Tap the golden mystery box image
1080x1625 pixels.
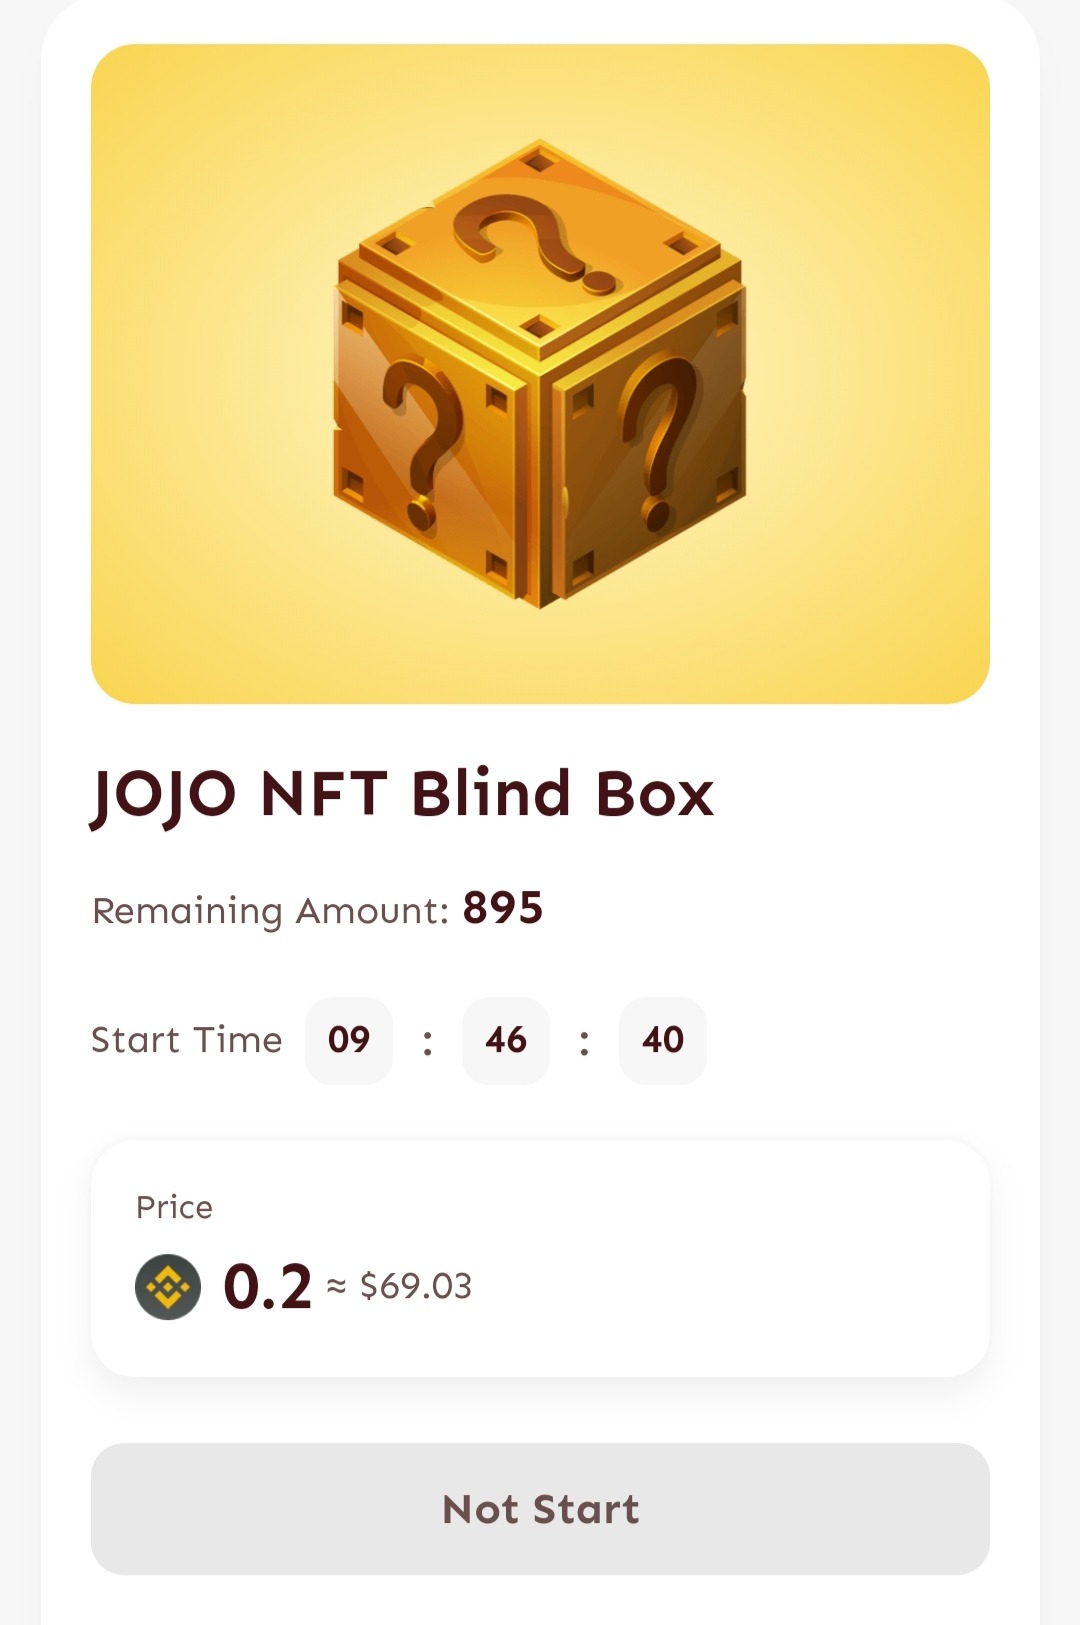pos(540,374)
